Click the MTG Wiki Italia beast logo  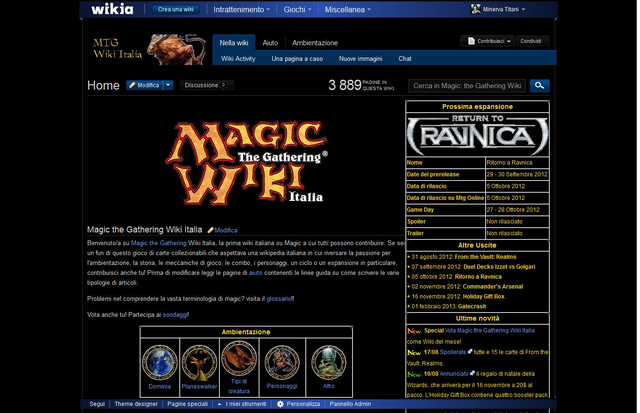[x=176, y=49]
